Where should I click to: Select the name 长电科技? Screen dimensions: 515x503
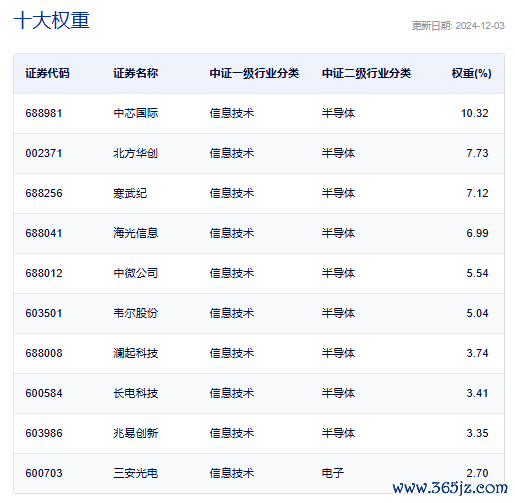tap(136, 393)
